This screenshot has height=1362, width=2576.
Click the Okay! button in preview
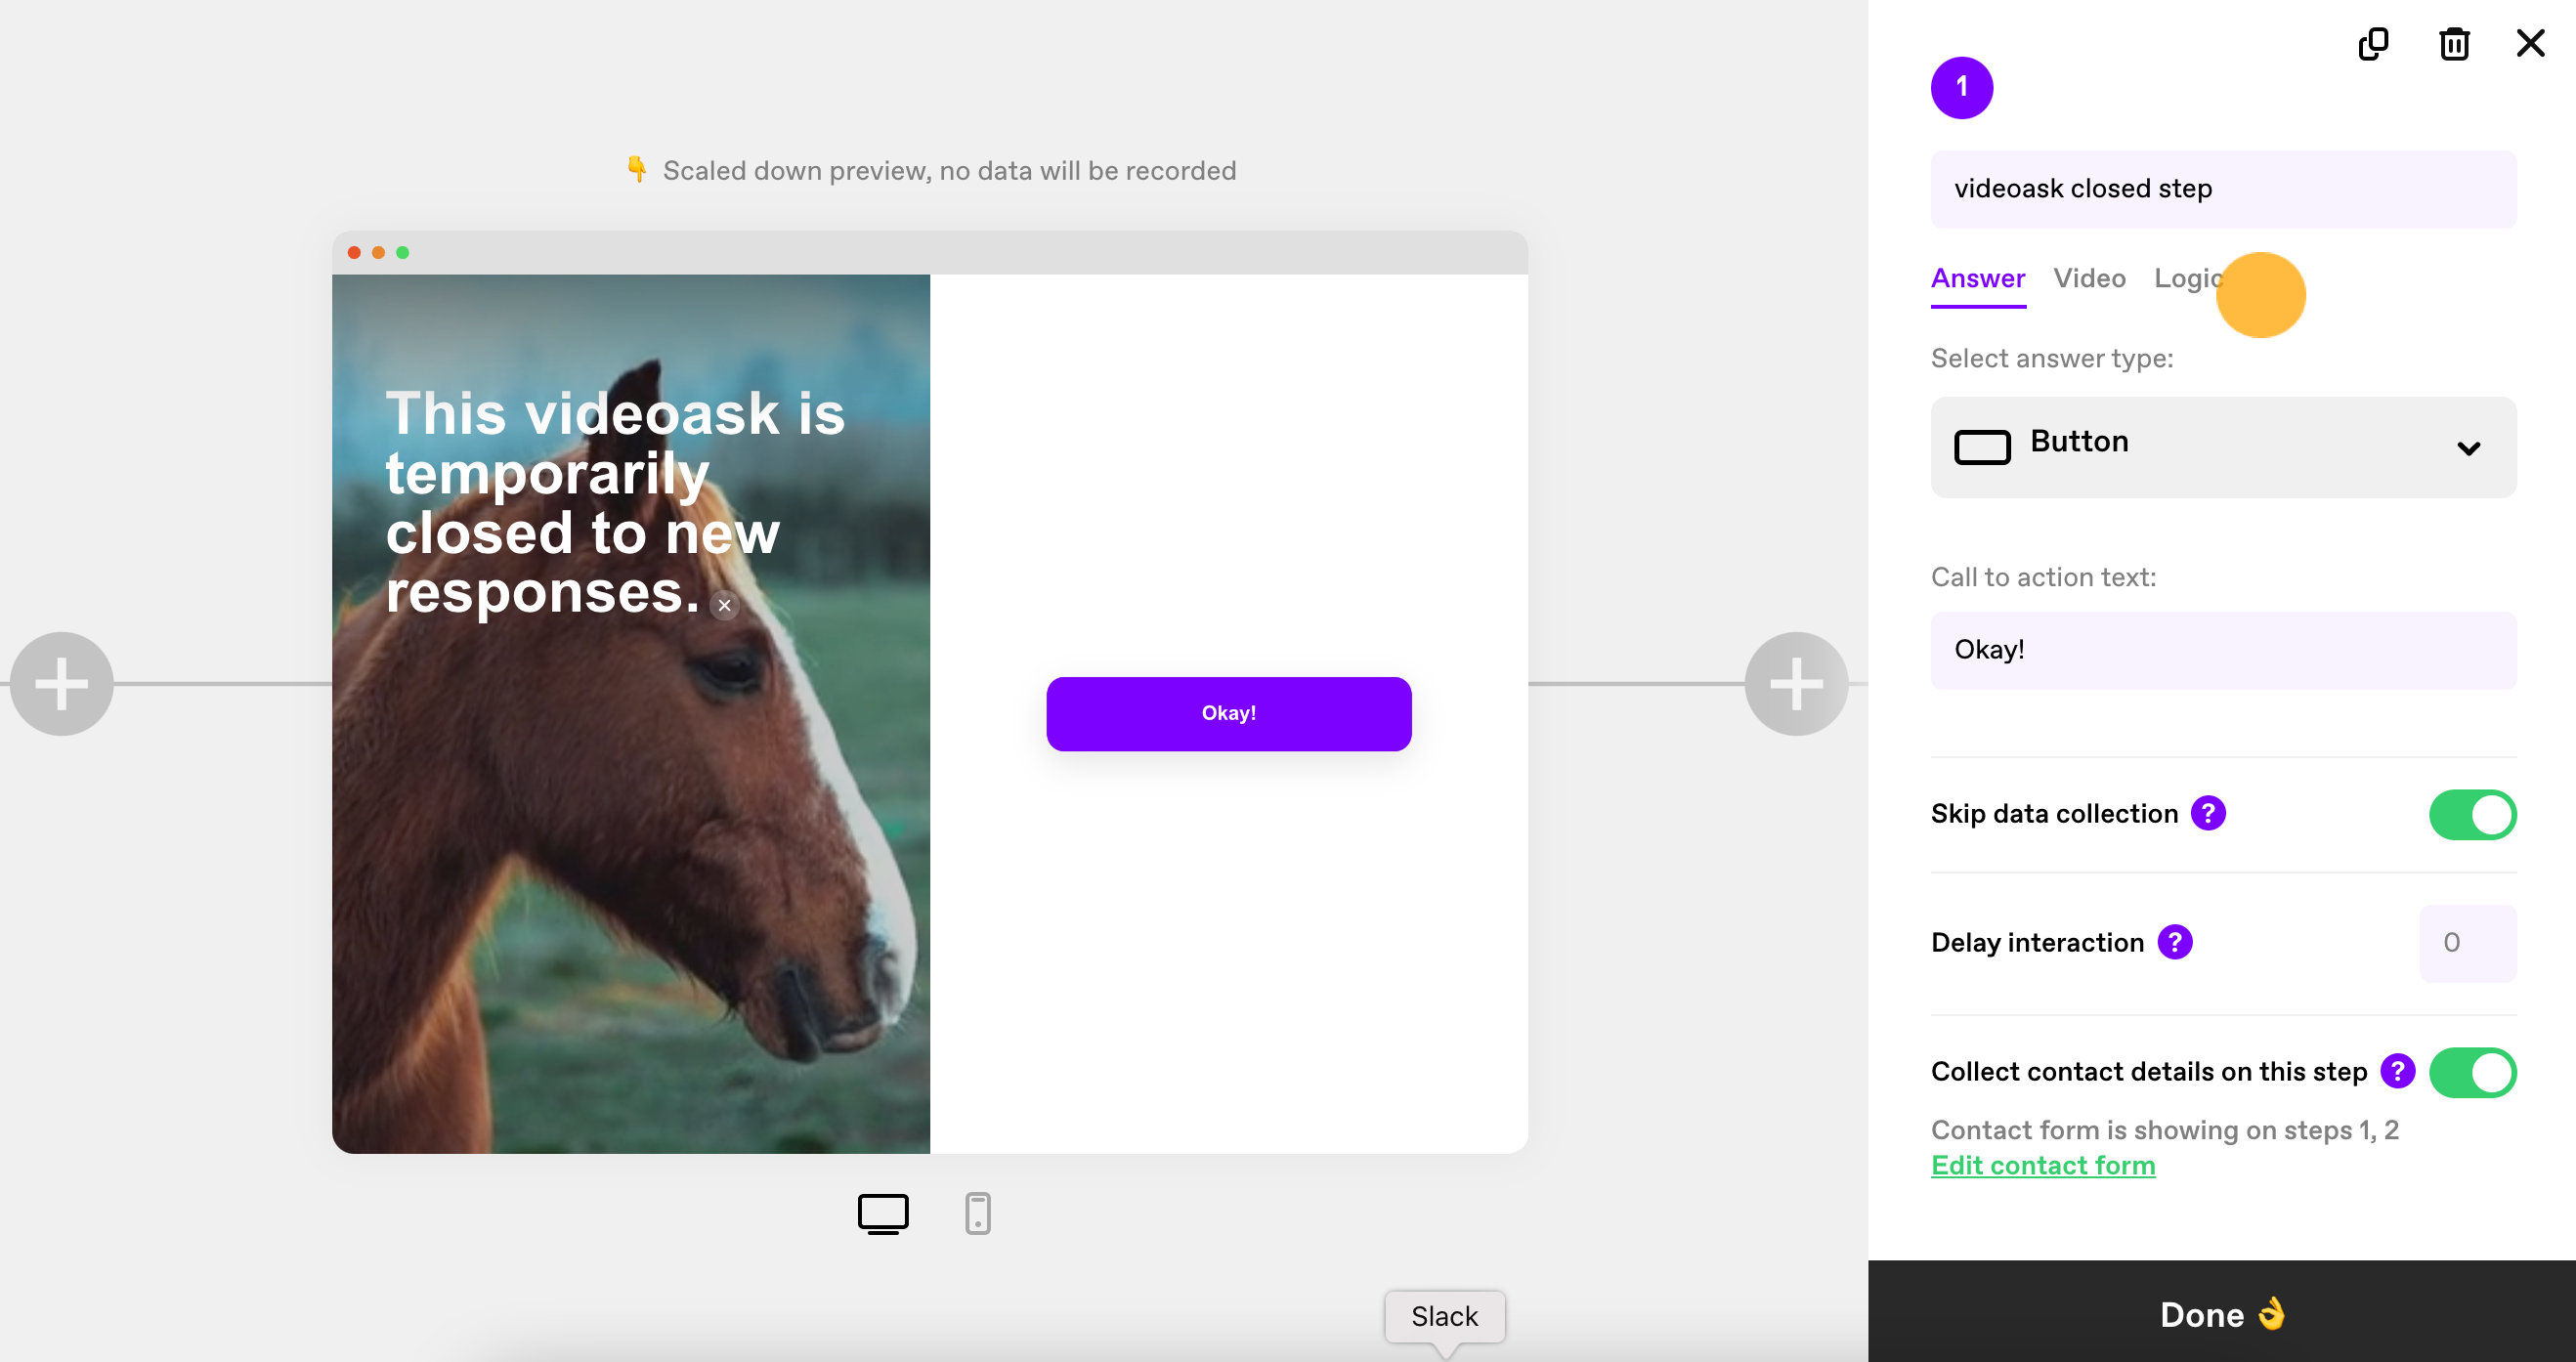1228,714
